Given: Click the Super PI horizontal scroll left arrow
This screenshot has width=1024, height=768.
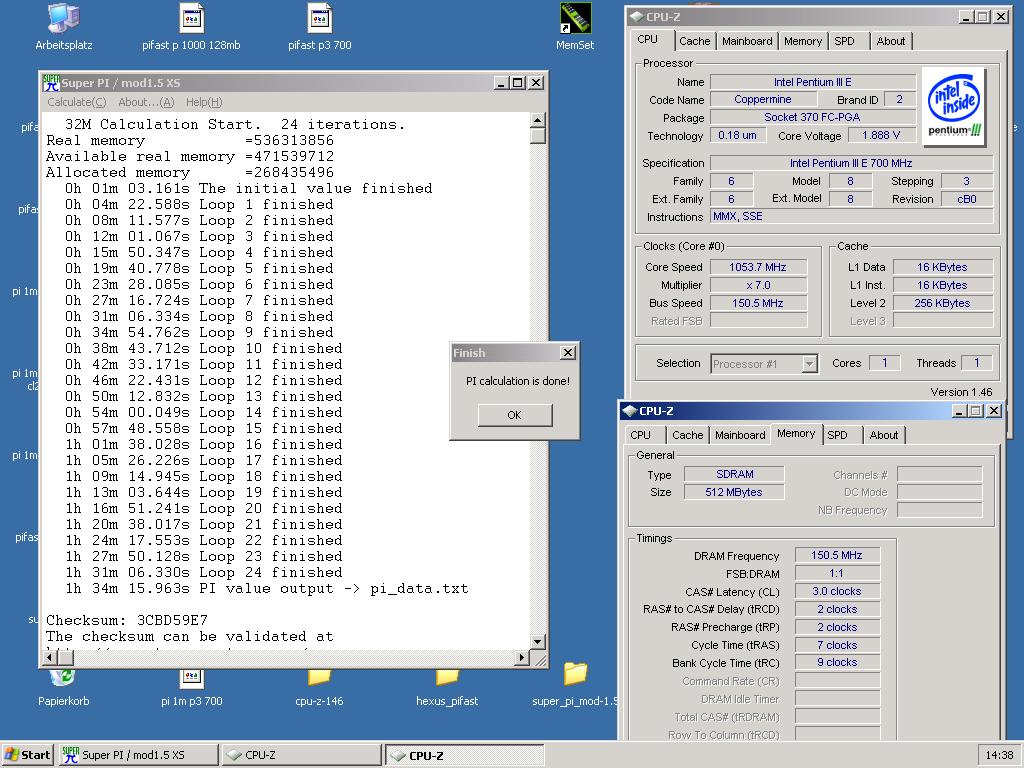Looking at the screenshot, I should tap(50, 658).
